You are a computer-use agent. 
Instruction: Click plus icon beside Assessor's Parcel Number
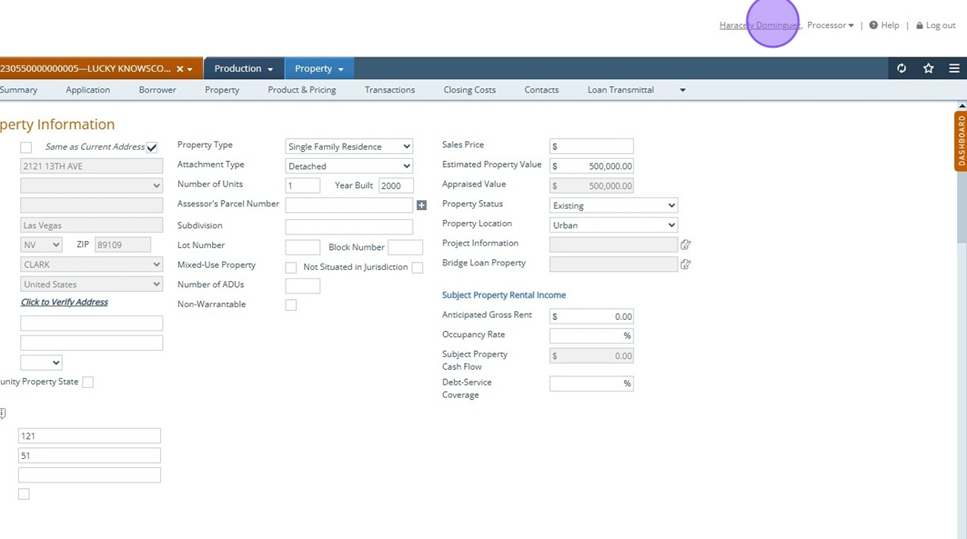[421, 205]
